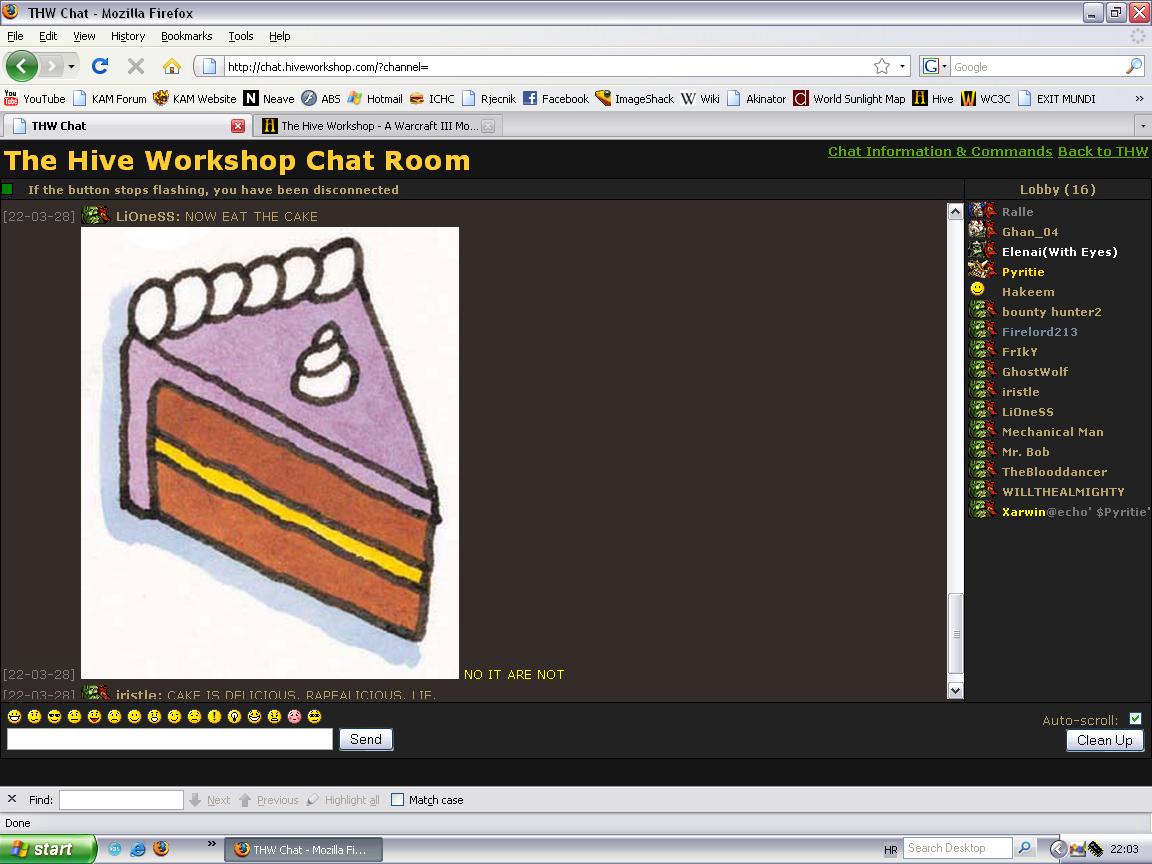Open the location bar history dropdown

coord(902,66)
